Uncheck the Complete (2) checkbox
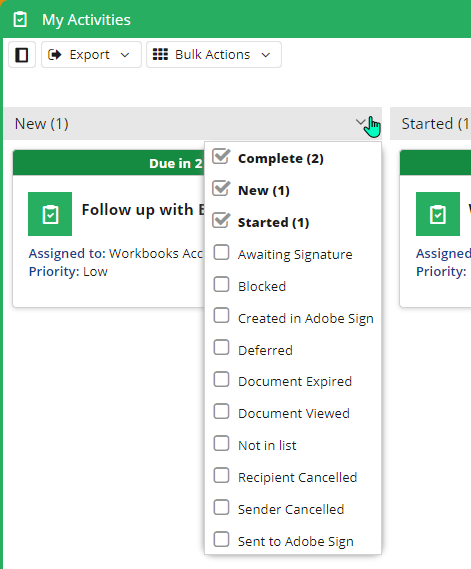 tap(221, 157)
